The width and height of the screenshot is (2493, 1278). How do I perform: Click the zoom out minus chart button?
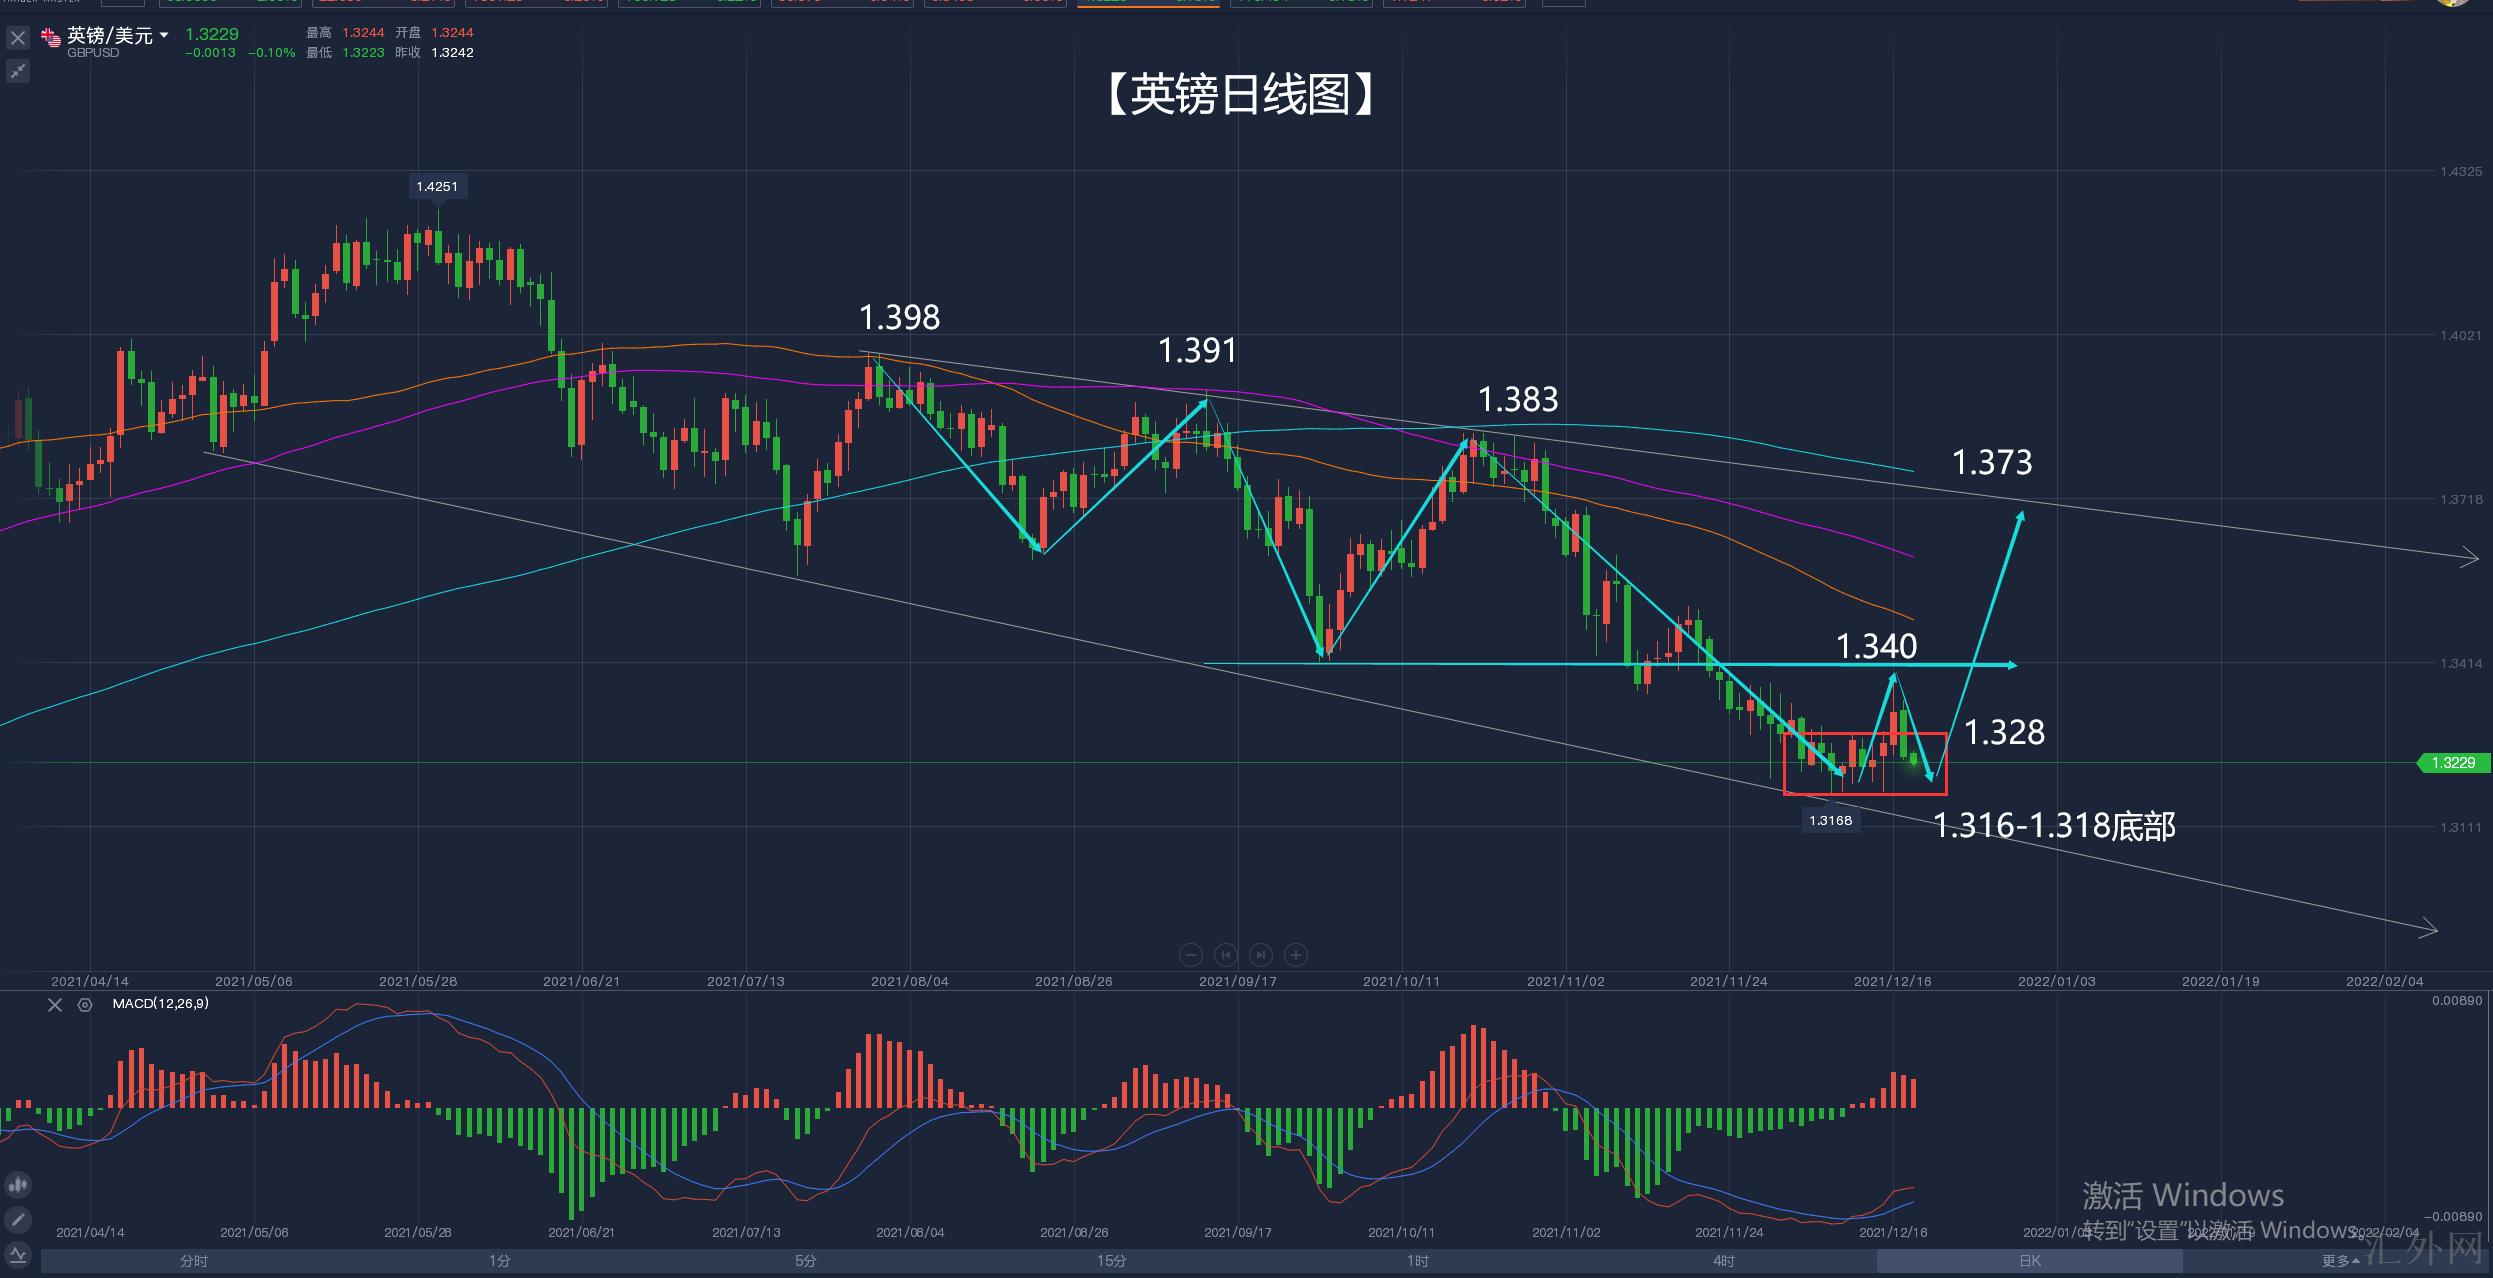coord(1190,955)
